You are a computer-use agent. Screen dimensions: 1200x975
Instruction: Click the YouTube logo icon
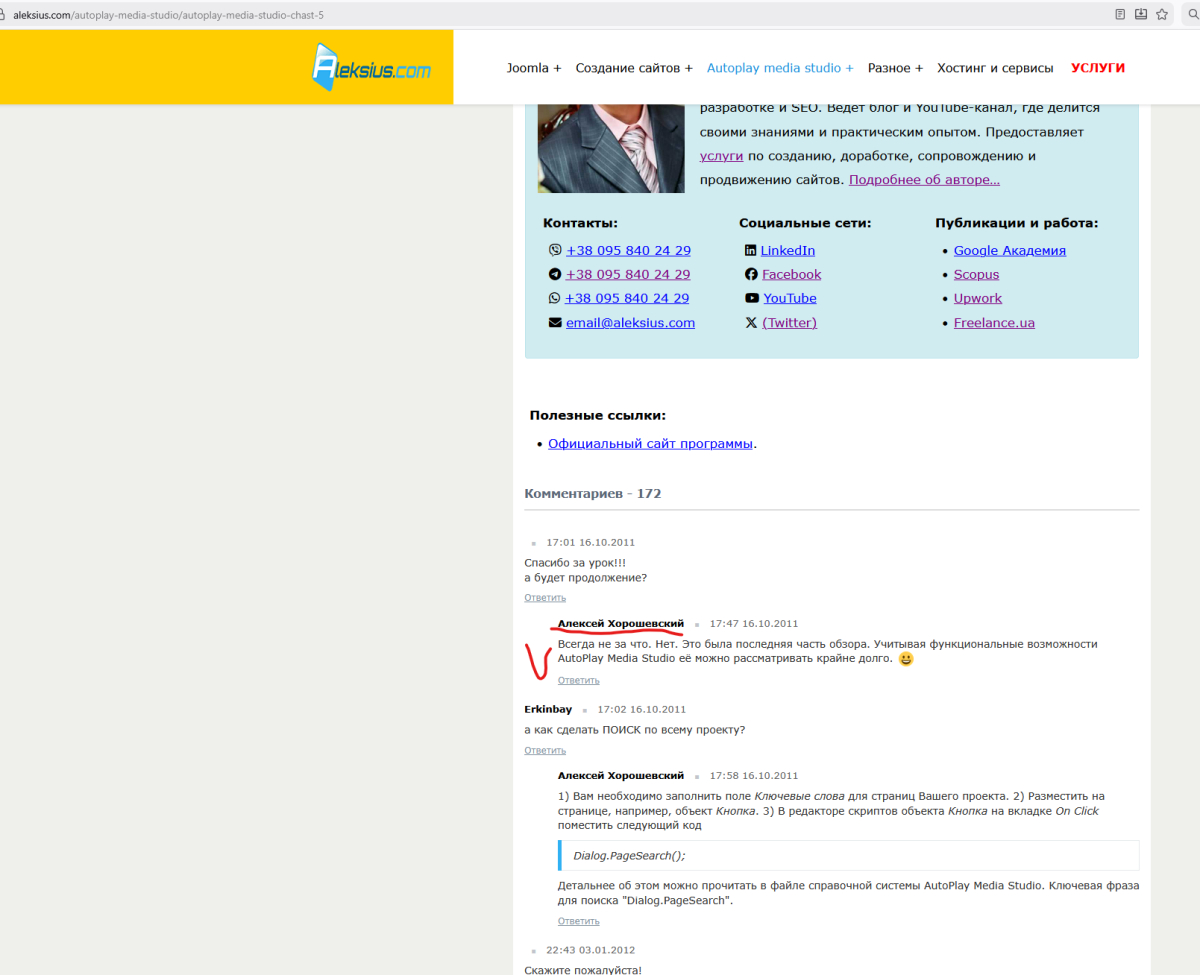(752, 299)
